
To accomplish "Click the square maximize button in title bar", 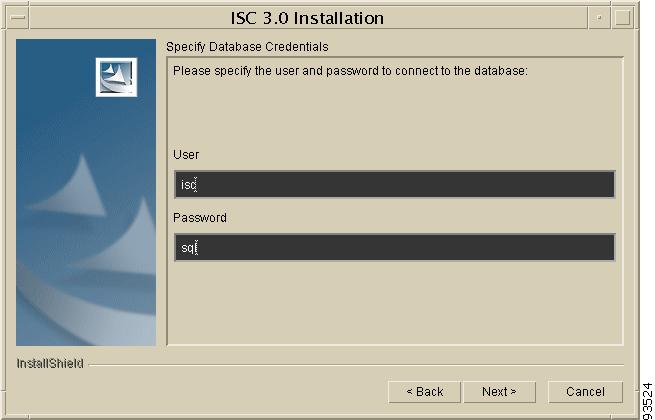I will [622, 18].
